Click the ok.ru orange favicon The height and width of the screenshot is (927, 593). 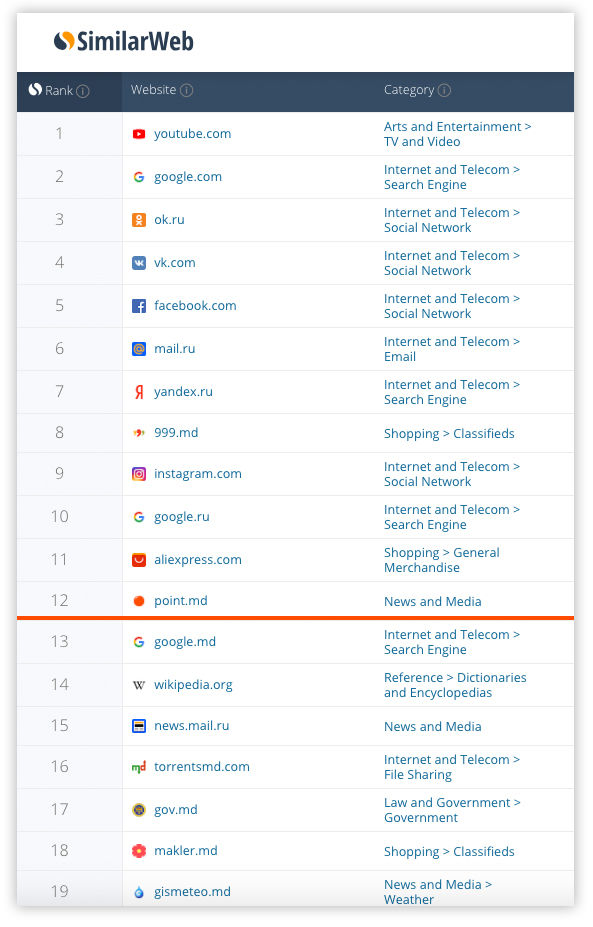tap(139, 221)
